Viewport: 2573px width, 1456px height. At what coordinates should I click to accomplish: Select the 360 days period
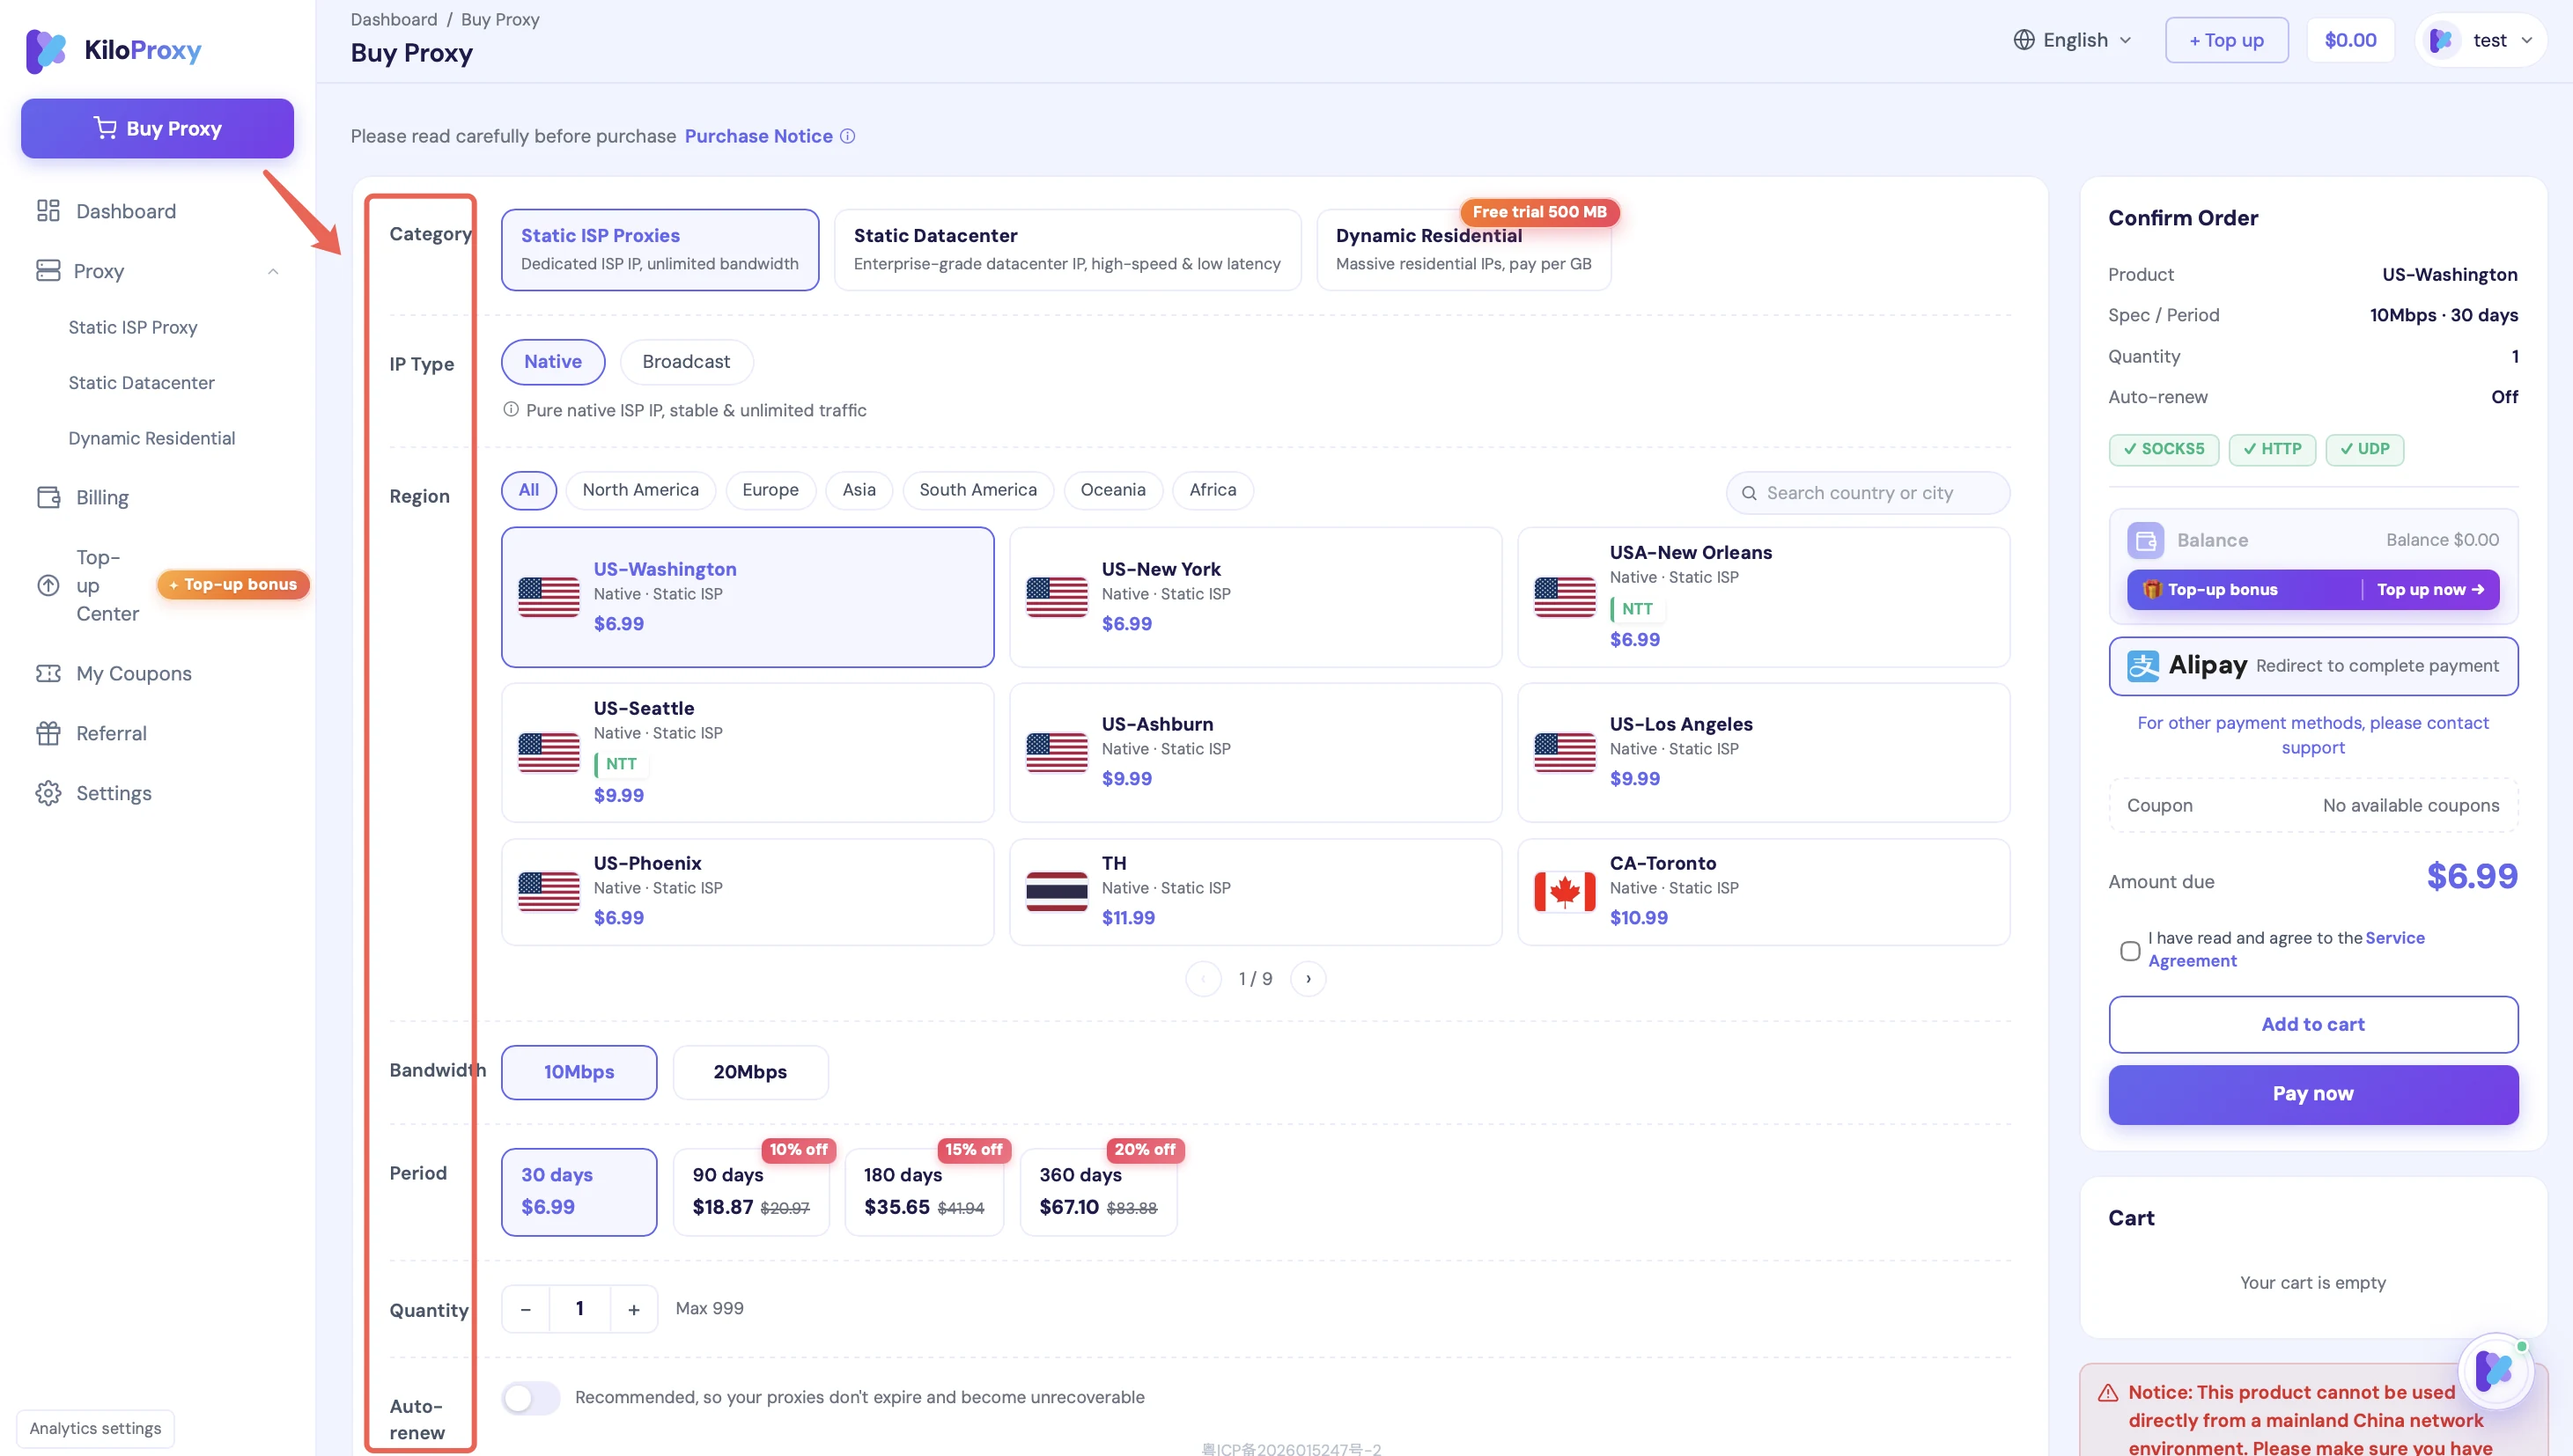coord(1098,1192)
